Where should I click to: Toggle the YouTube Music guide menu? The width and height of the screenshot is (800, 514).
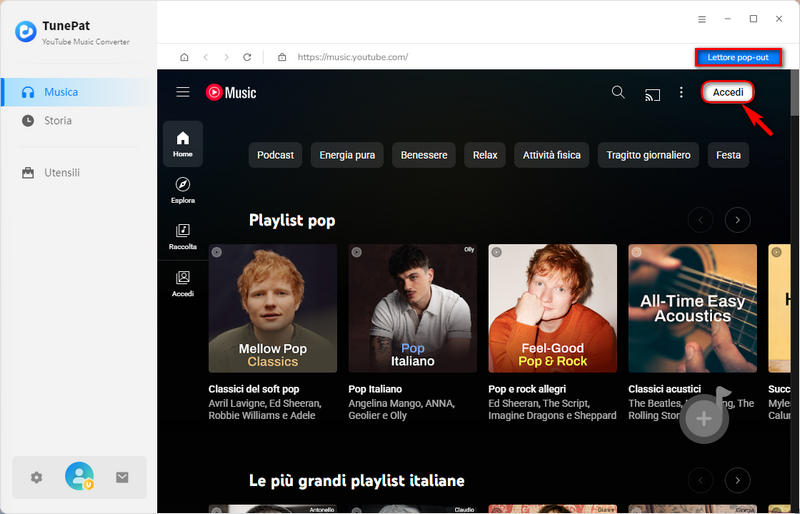pyautogui.click(x=183, y=92)
